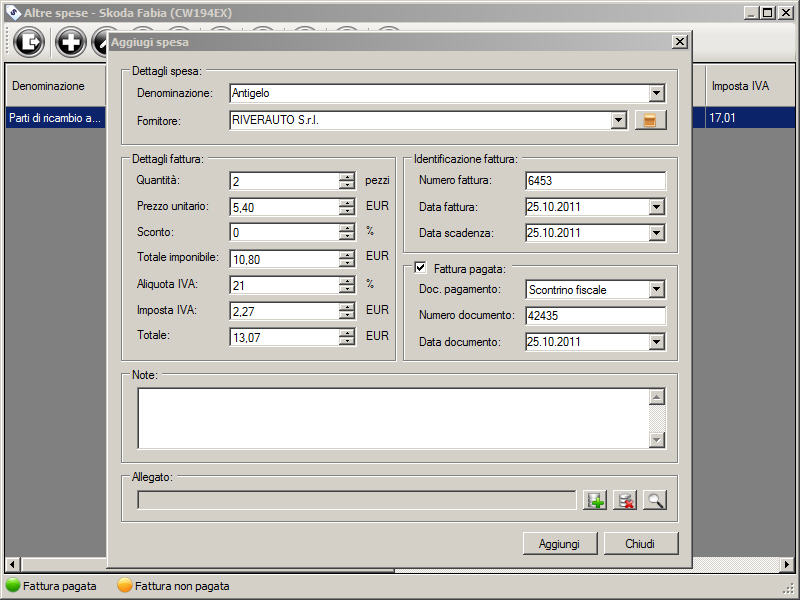Select row Parti di ricambio a...
800x600 pixels.
pyautogui.click(x=55, y=118)
